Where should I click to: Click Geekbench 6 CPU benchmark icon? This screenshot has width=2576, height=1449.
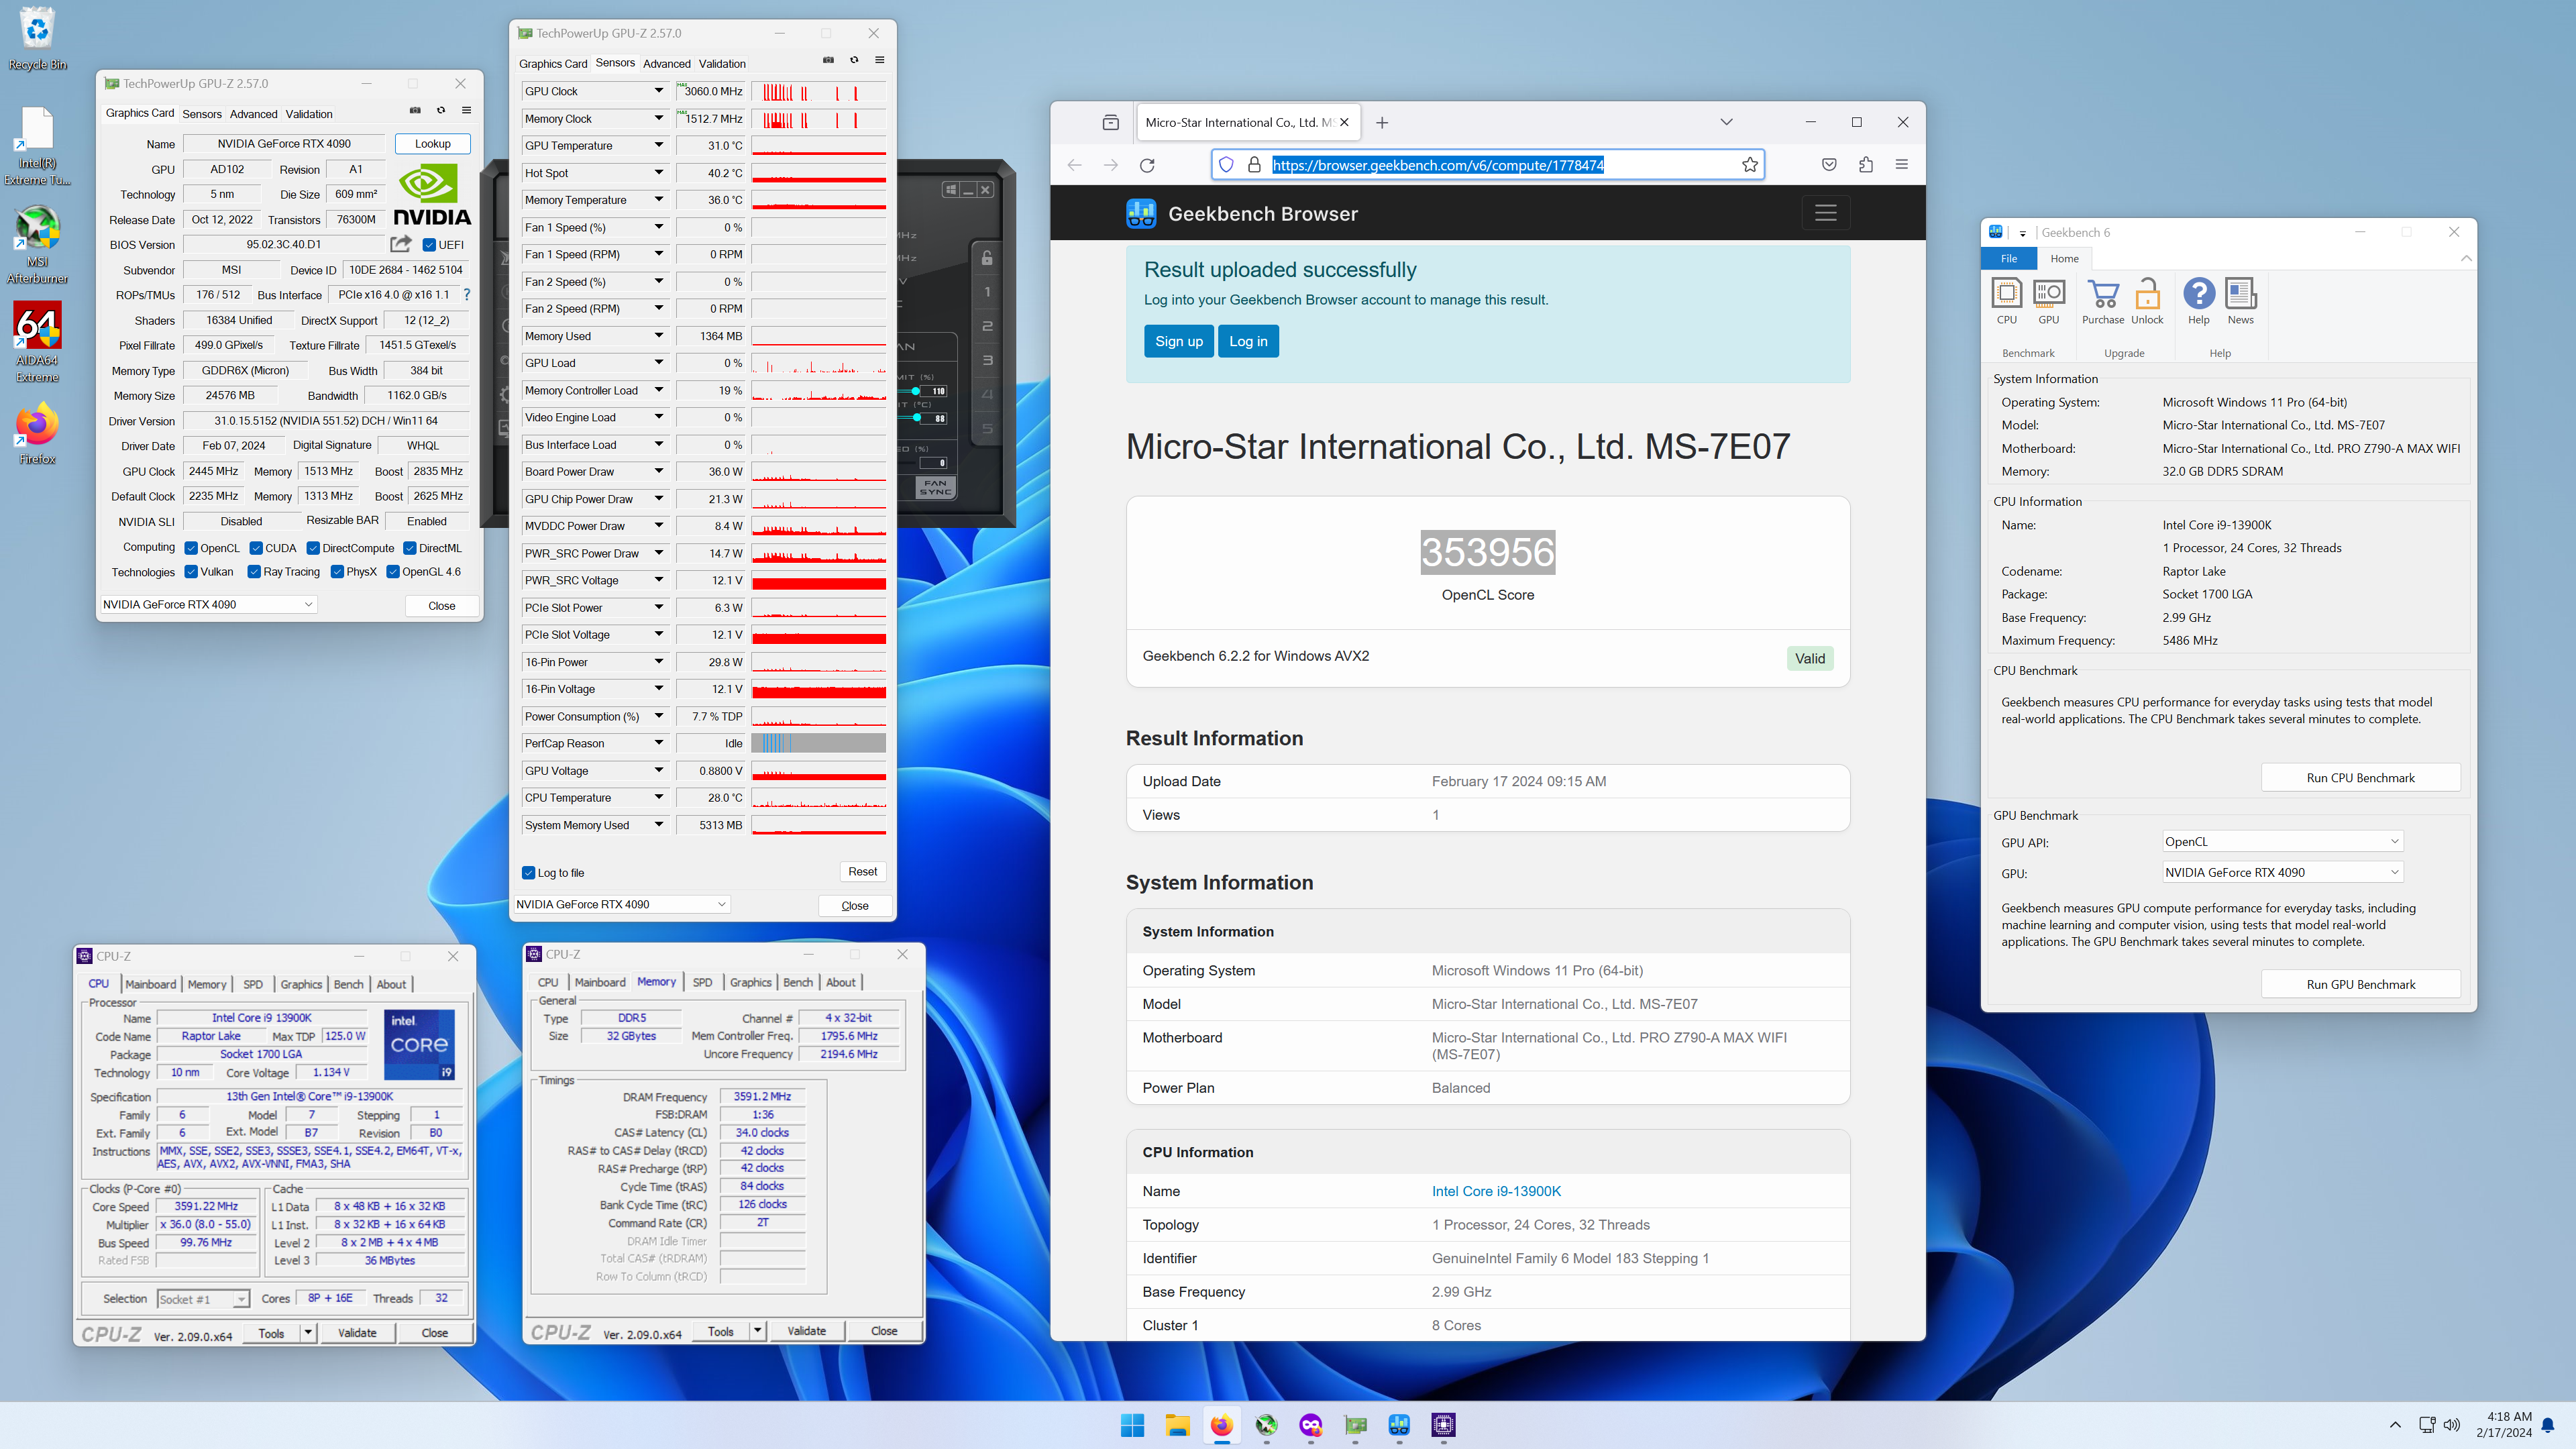pos(2007,301)
